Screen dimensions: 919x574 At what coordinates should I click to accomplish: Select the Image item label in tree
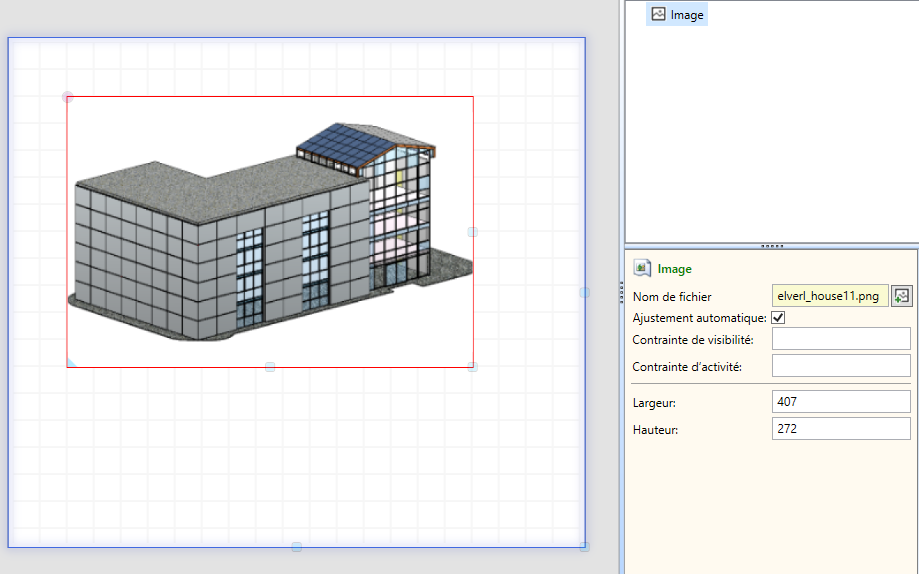pos(687,15)
